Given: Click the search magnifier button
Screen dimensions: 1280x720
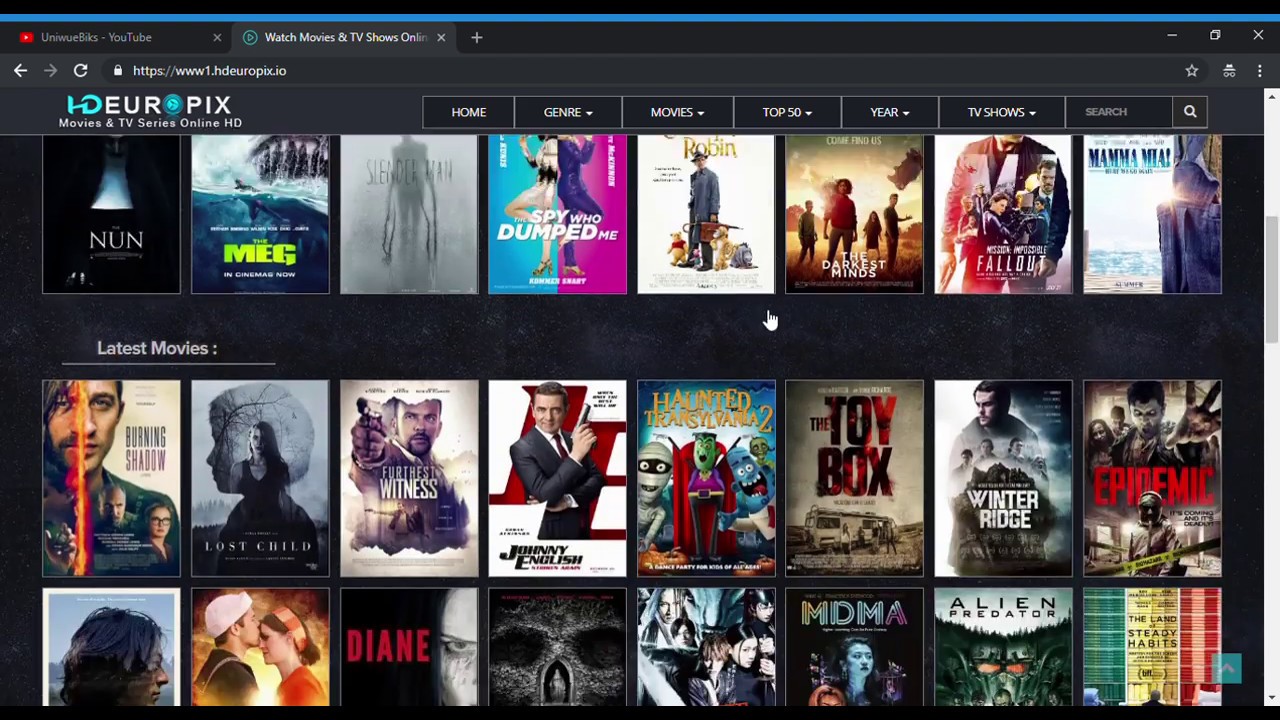Looking at the screenshot, I should pos(1190,112).
